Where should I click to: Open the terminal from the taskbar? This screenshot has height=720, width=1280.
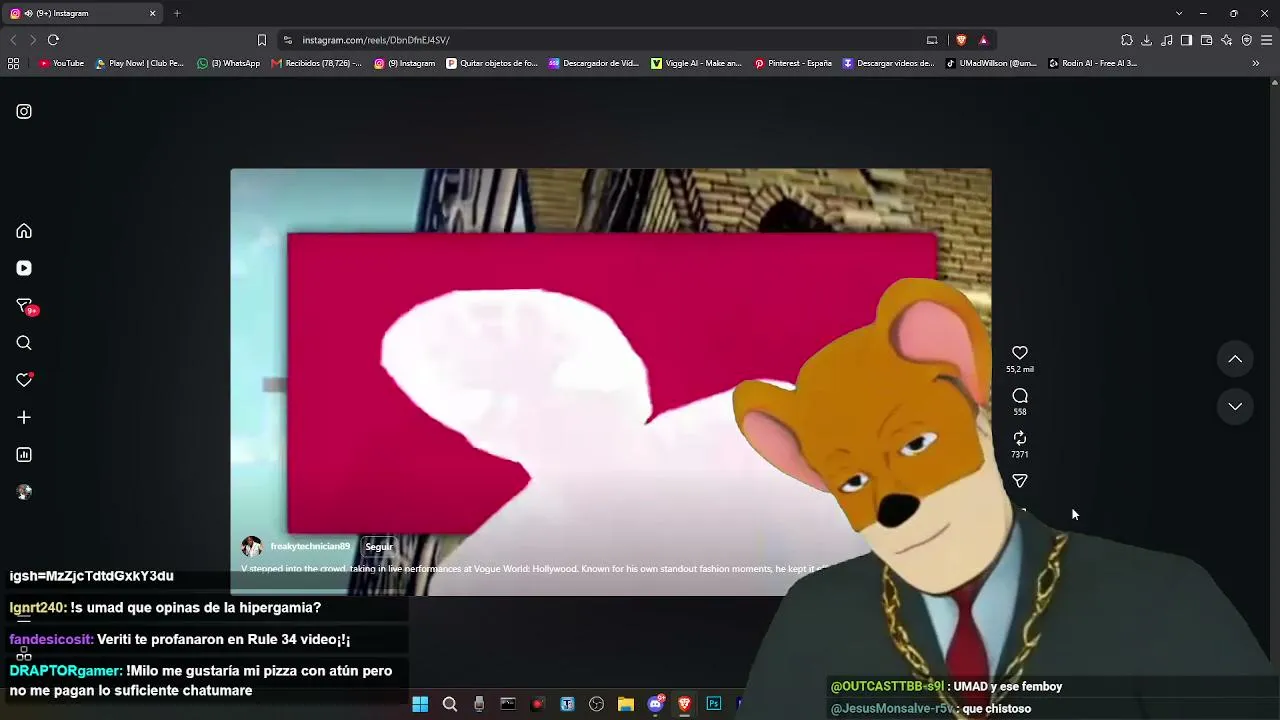508,704
